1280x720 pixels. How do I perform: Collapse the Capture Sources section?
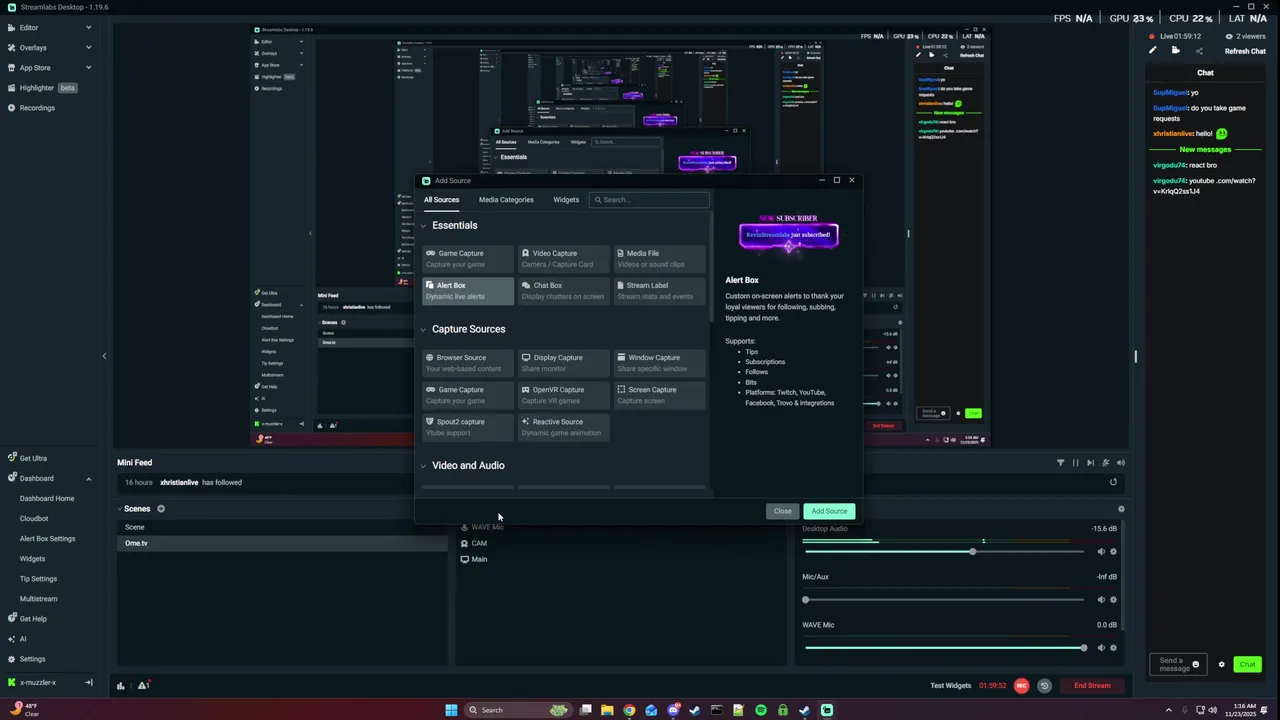tap(423, 329)
